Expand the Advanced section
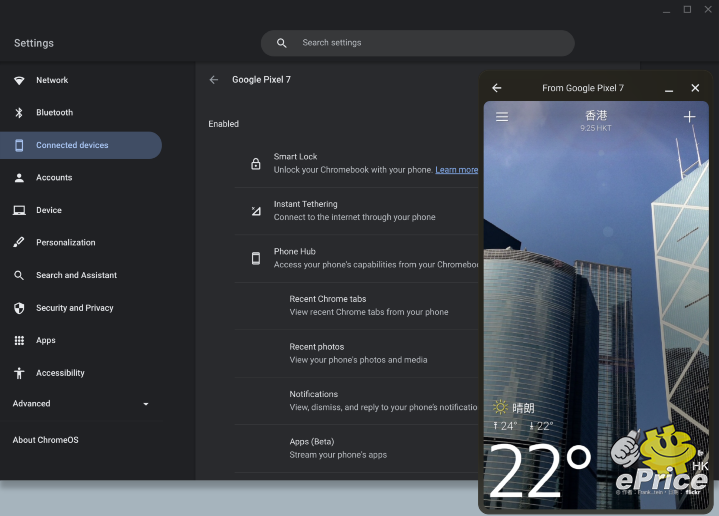719x516 pixels. click(x=81, y=404)
